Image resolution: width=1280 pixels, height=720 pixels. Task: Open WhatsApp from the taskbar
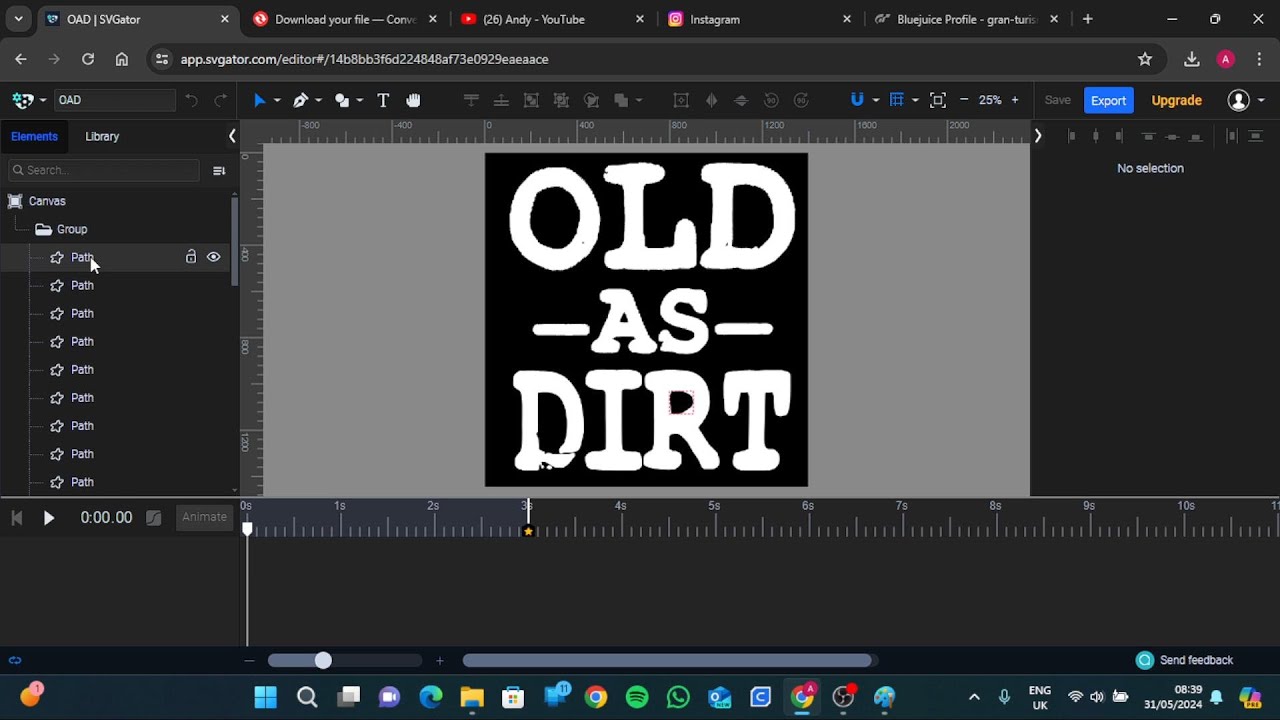pos(678,697)
